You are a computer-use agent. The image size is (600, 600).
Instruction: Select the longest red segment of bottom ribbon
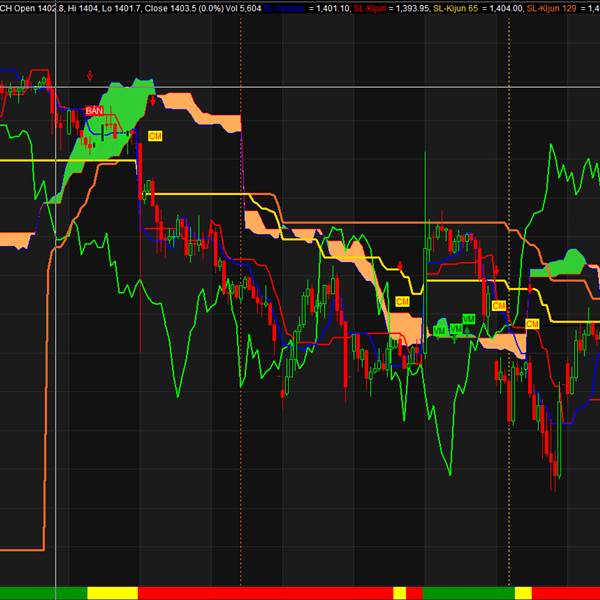[266, 593]
